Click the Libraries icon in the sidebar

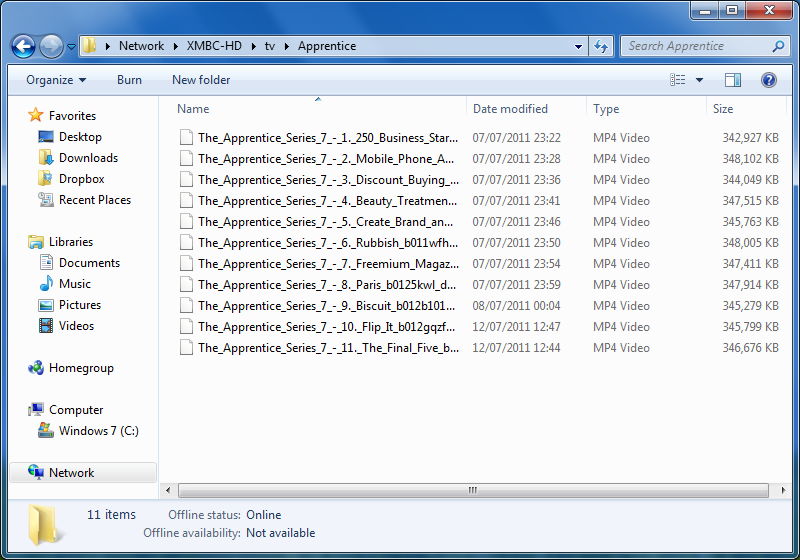[x=36, y=242]
